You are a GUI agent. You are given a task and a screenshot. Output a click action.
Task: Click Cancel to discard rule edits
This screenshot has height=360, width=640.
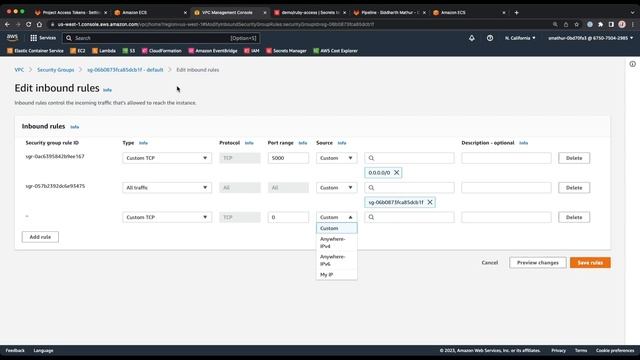pos(489,262)
